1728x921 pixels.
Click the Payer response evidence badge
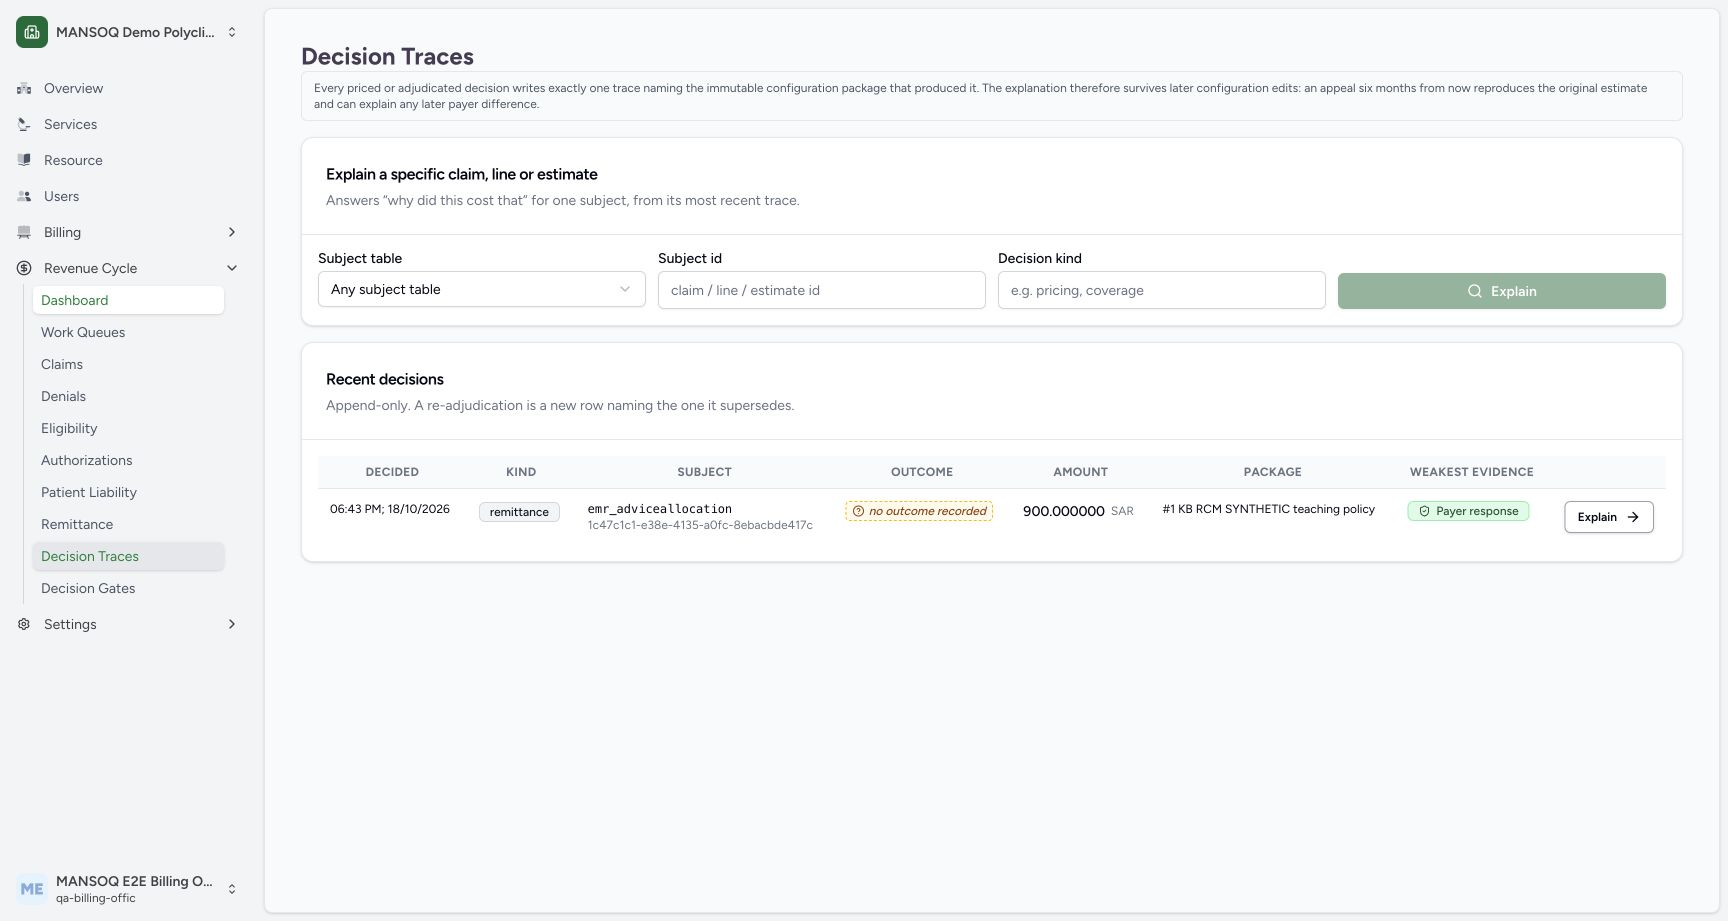1468,511
